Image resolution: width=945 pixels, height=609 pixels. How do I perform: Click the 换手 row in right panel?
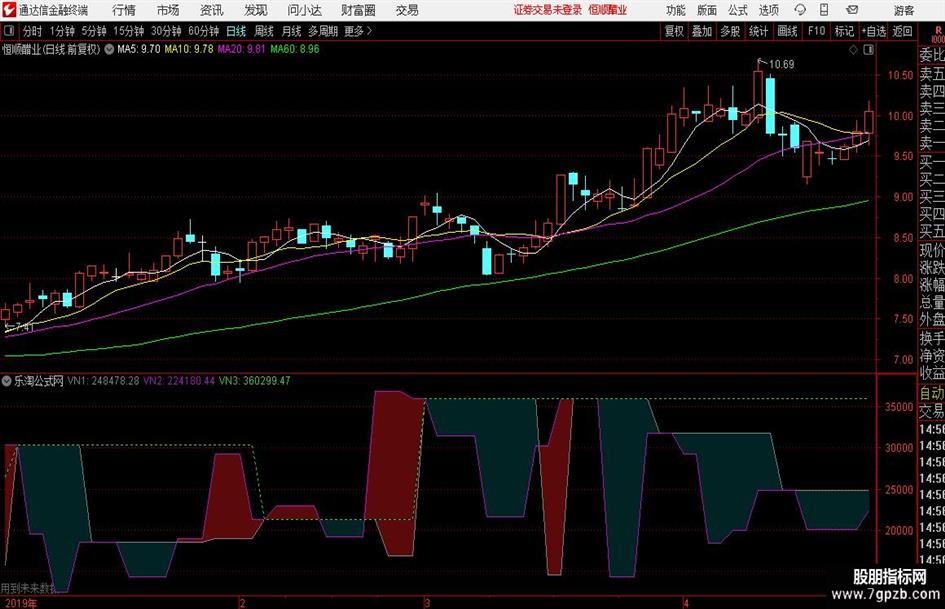tap(932, 339)
